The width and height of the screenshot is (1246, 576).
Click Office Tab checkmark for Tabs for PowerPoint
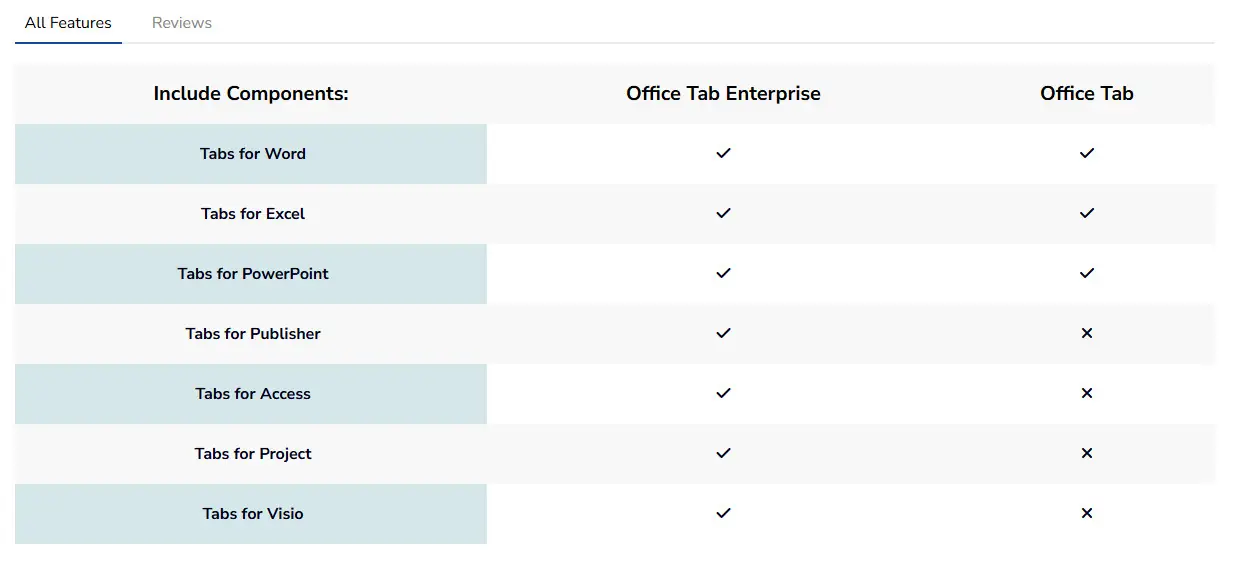1087,274
